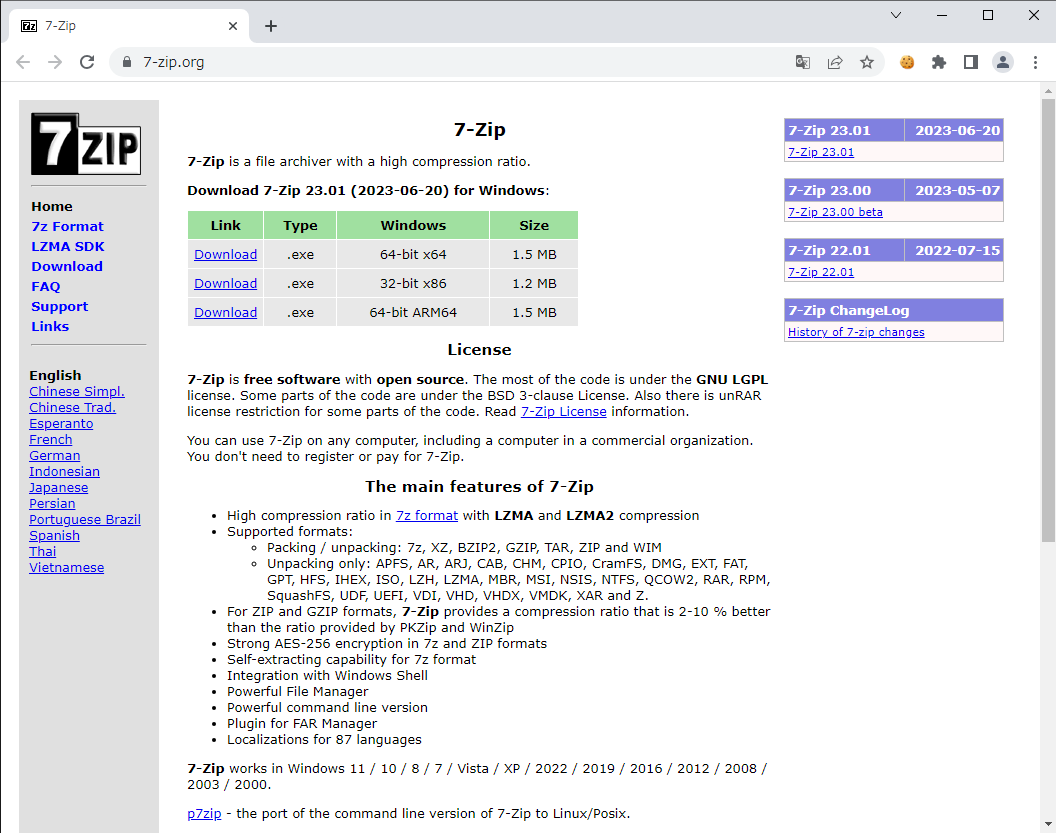
Task: Close the 7-Zip browser tab
Action: click(x=233, y=26)
